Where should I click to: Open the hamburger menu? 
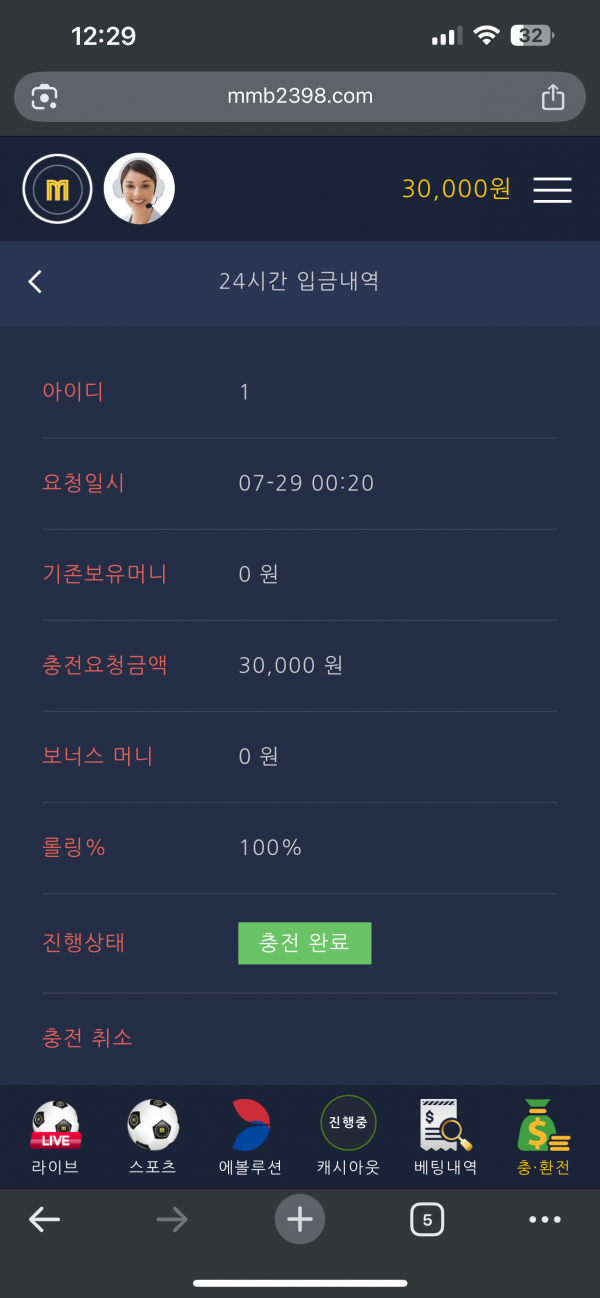click(x=552, y=190)
